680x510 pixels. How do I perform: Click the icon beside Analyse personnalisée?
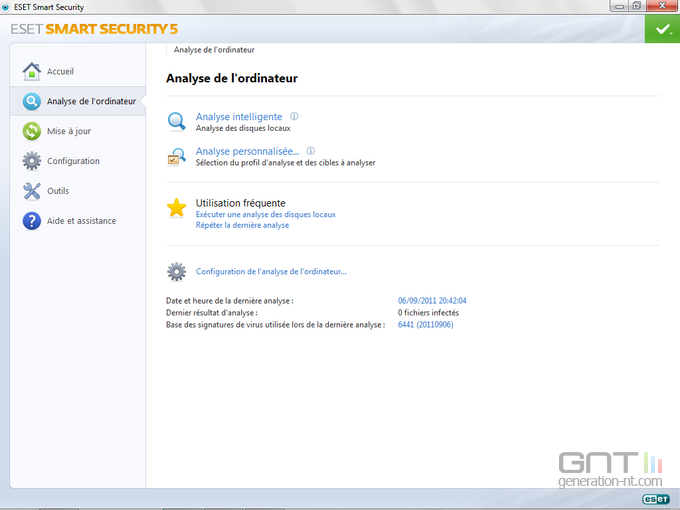[x=177, y=156]
